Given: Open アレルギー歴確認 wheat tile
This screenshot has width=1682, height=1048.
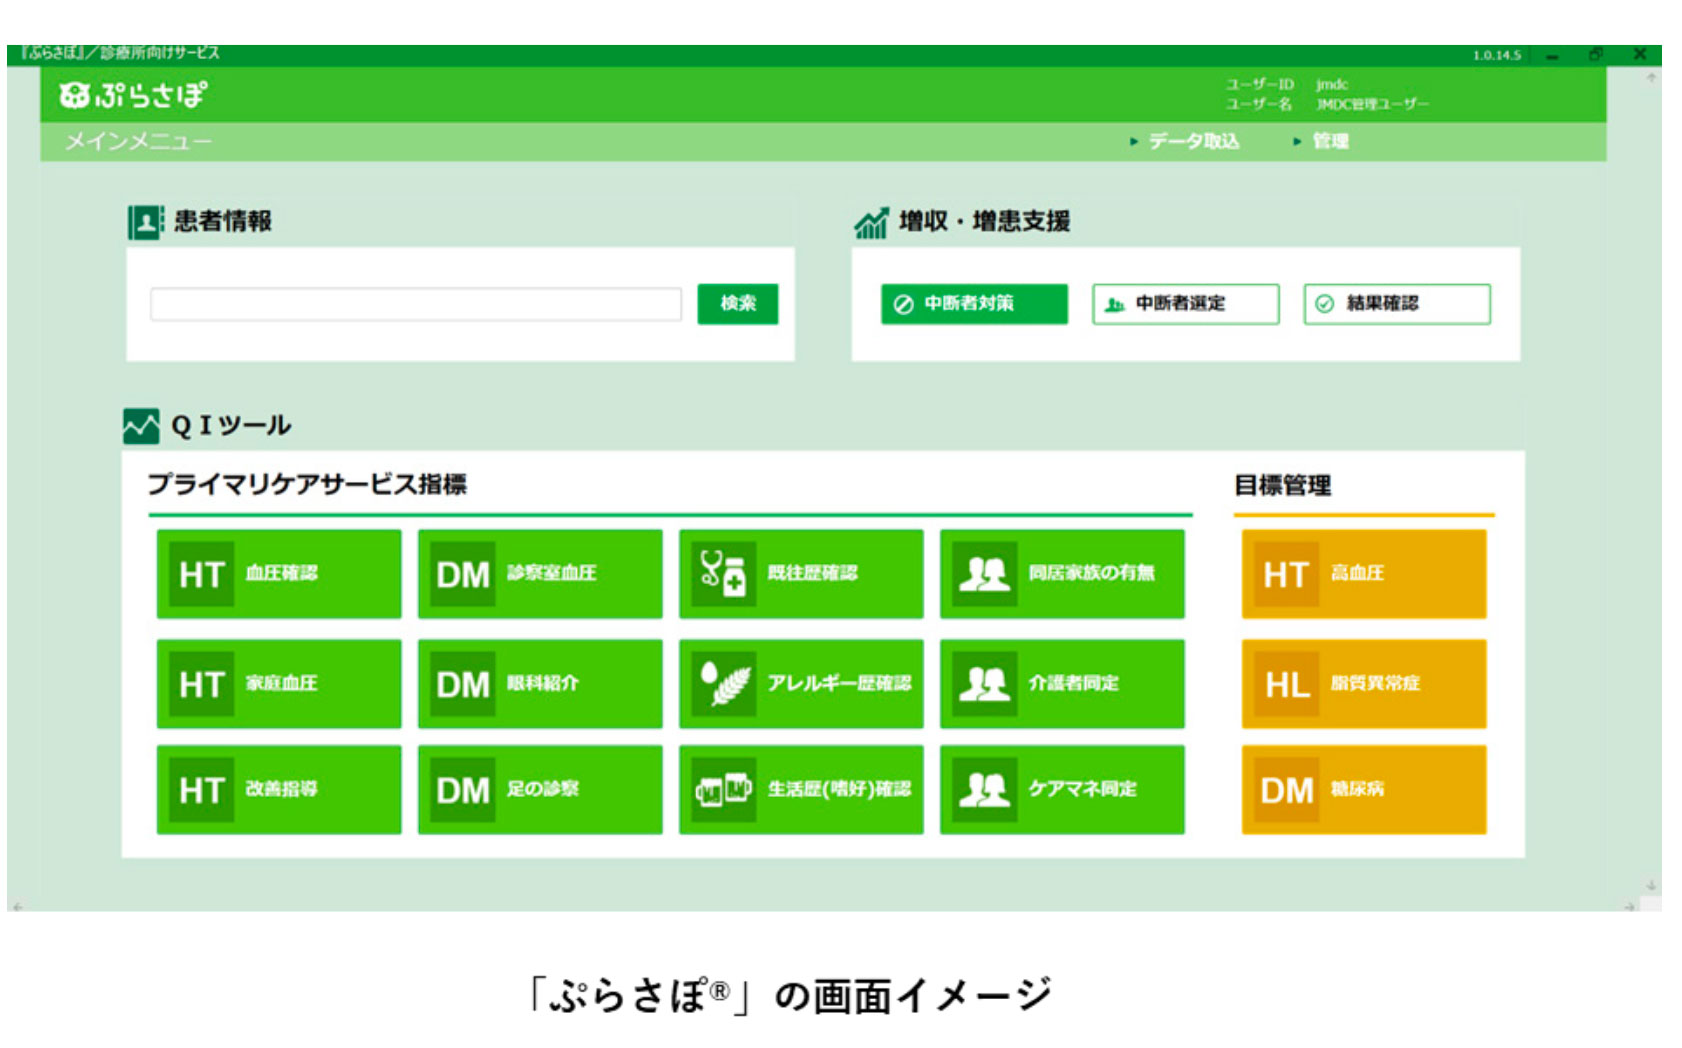Looking at the screenshot, I should (801, 684).
